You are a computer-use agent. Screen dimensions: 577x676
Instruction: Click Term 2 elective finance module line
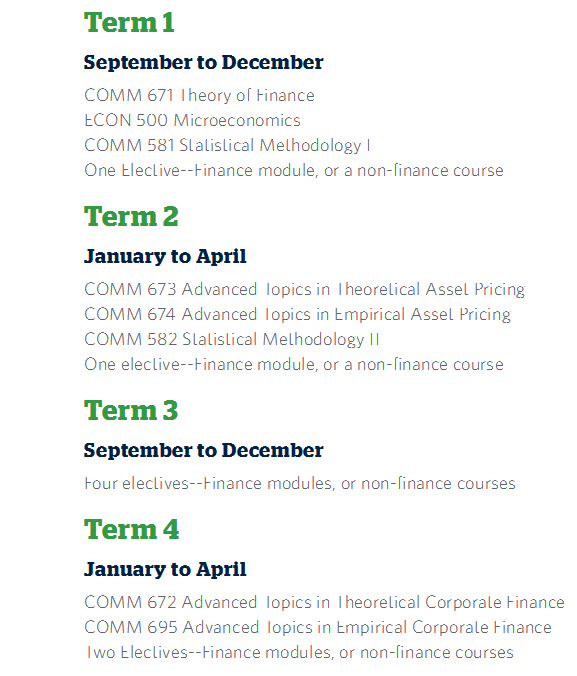pyautogui.click(x=294, y=365)
